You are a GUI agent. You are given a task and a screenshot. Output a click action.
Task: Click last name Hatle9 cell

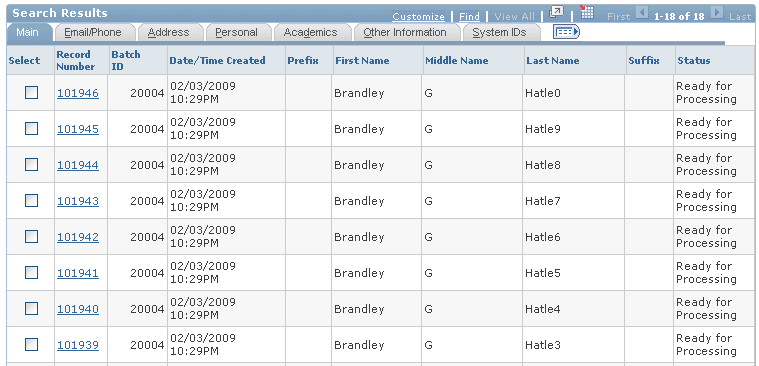tap(543, 129)
